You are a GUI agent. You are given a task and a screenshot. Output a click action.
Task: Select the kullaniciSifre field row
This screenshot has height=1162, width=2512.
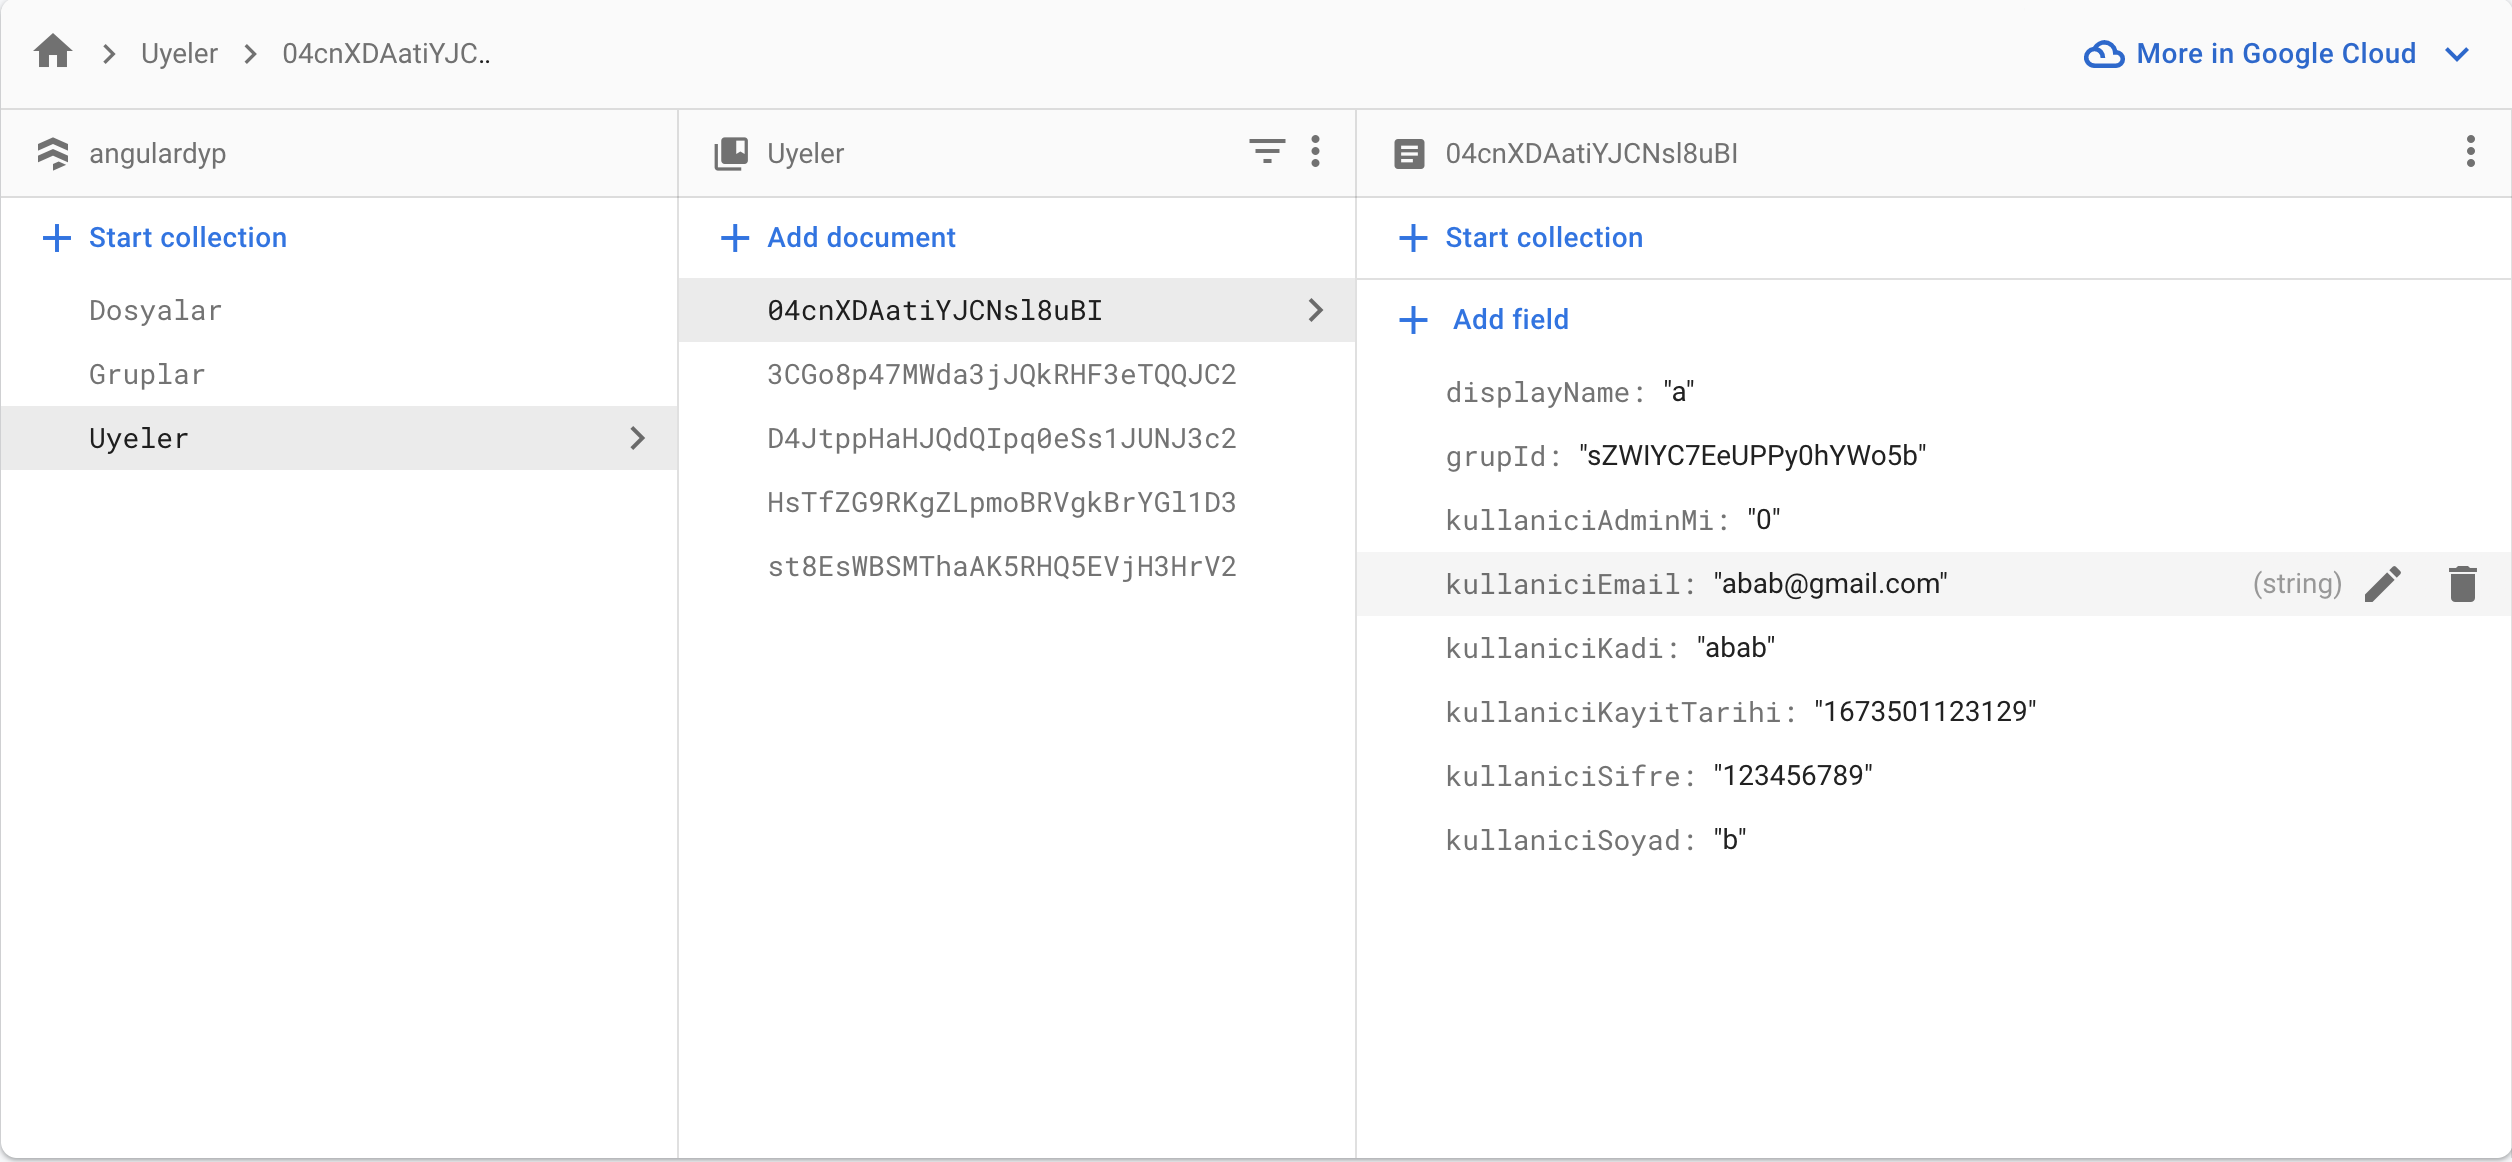(1660, 776)
